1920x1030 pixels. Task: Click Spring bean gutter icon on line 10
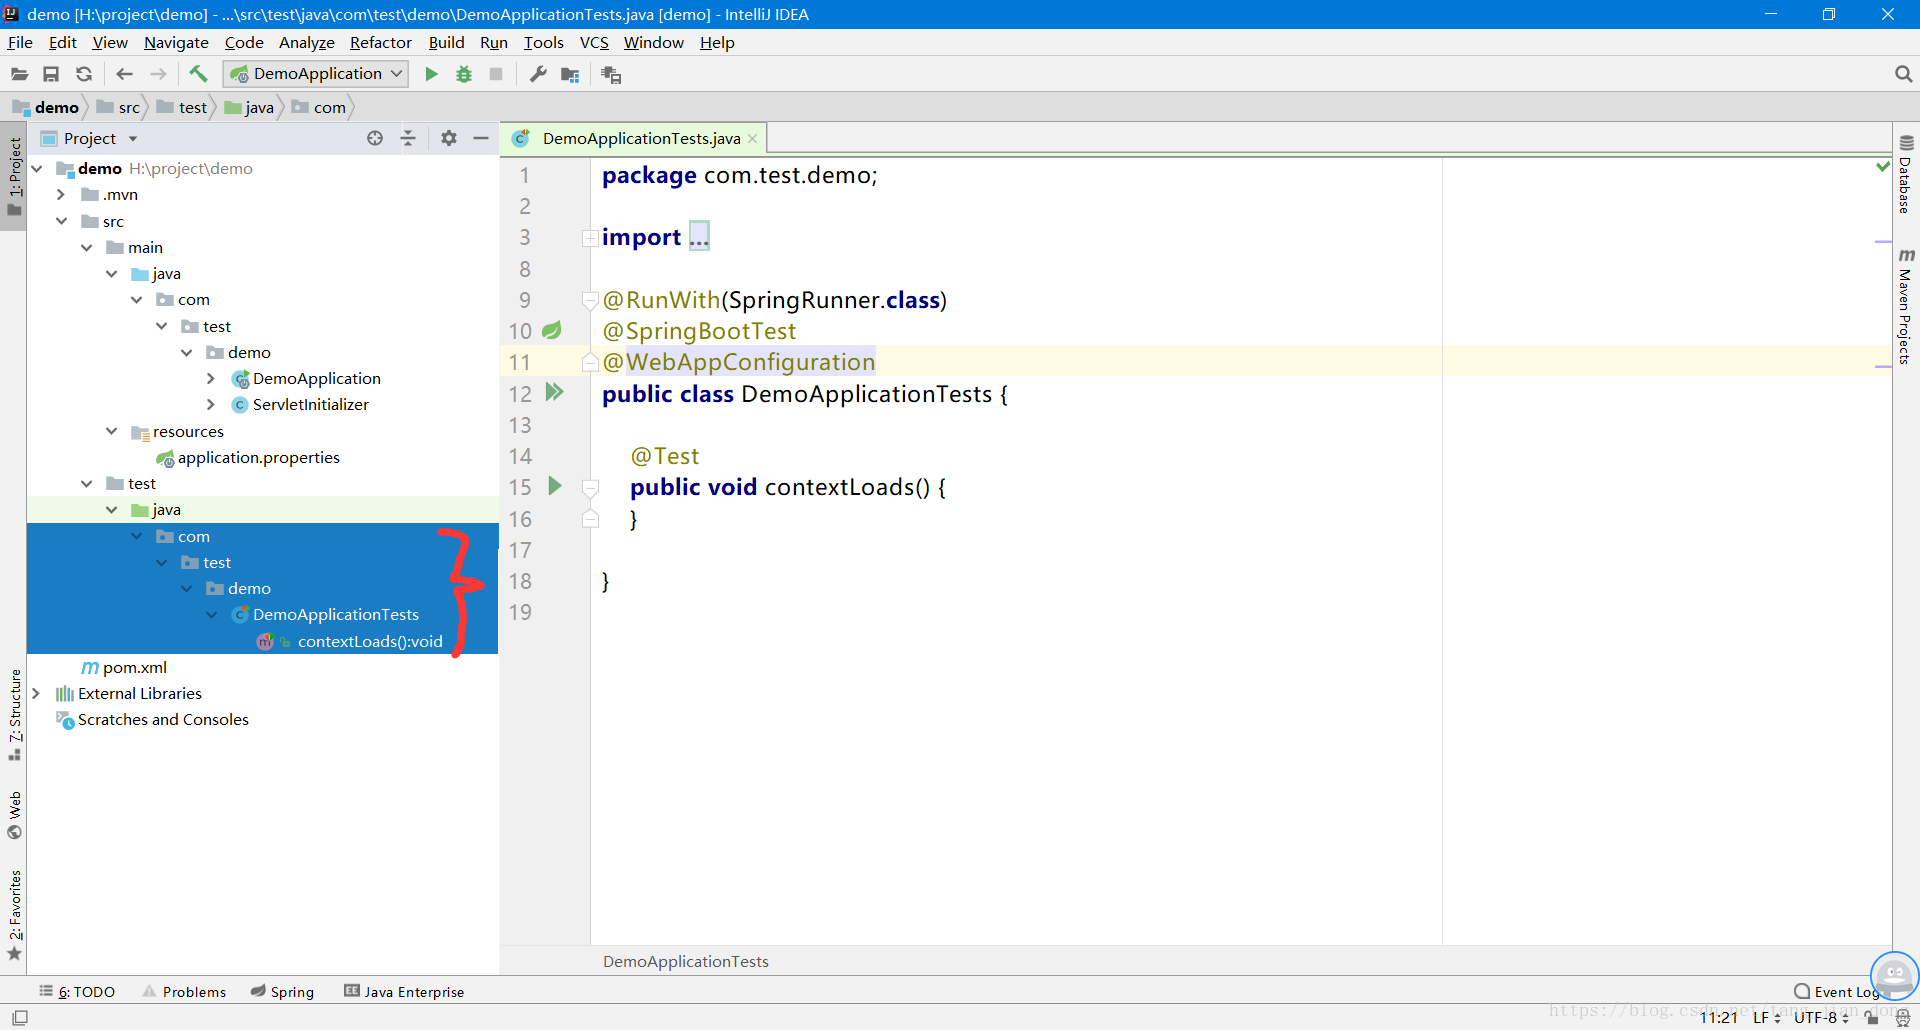click(x=551, y=330)
